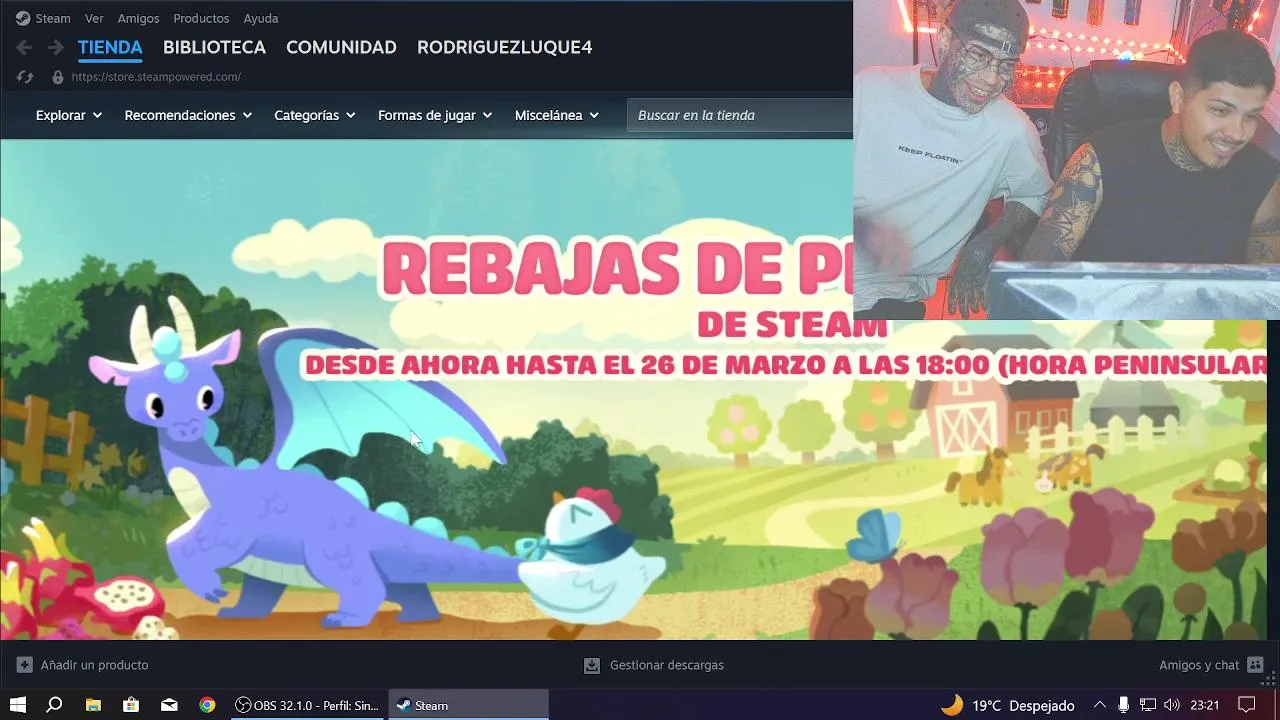1280x720 pixels.
Task: Reload the page with the refresh icon
Action: [25, 77]
